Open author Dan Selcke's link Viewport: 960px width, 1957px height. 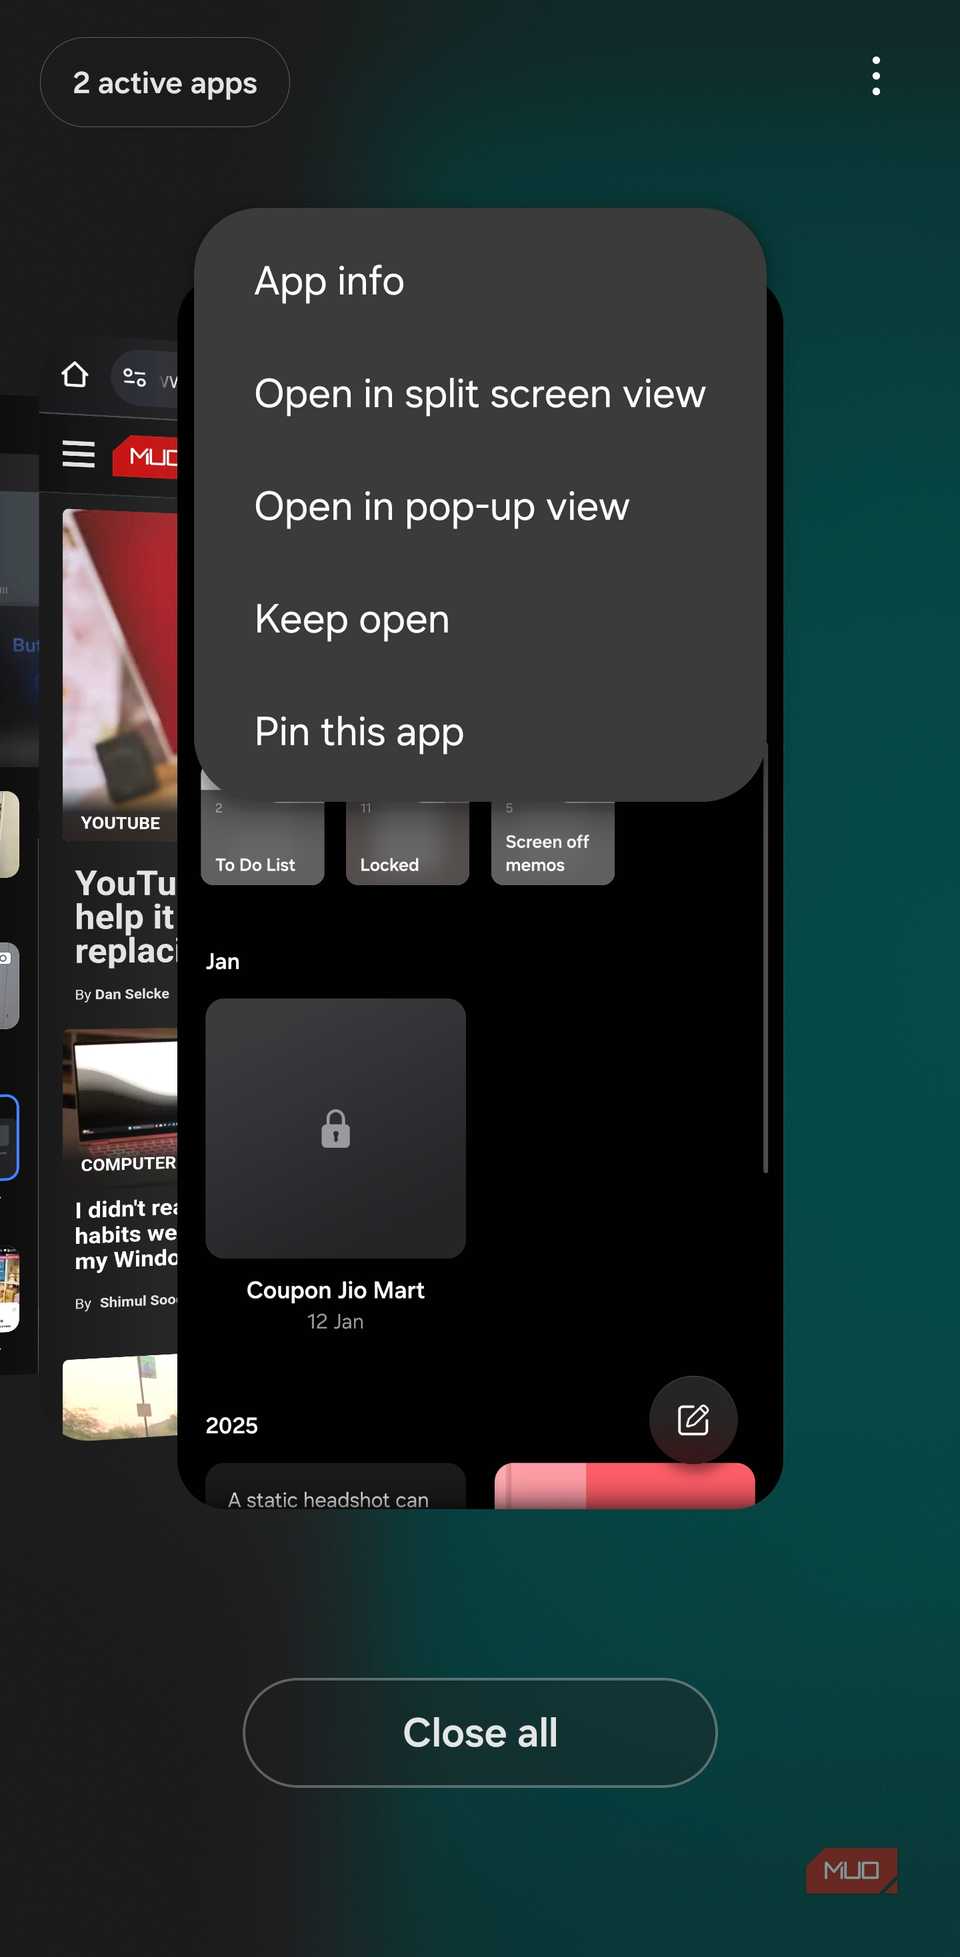[132, 994]
